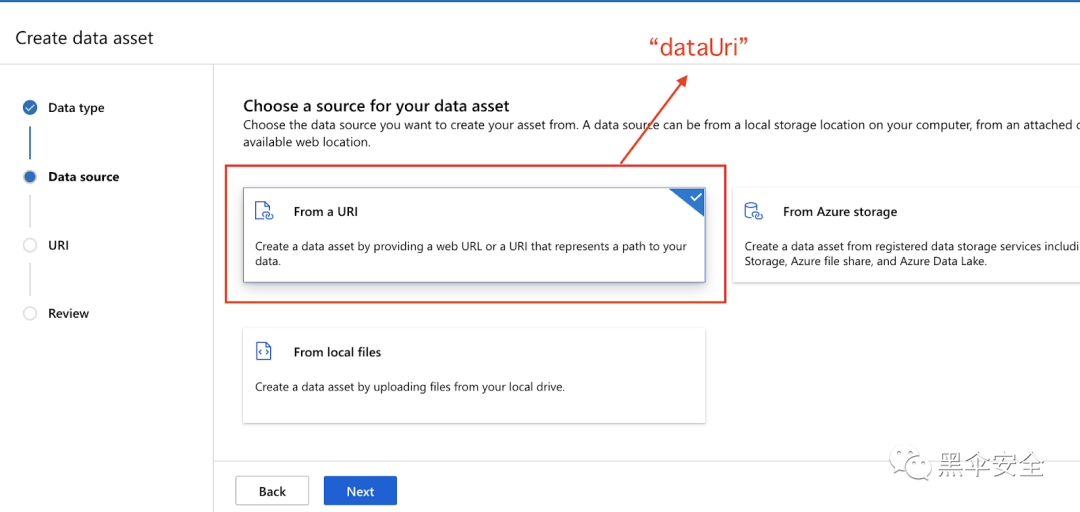
Task: Click the From Azure storage title text
Action: (840, 212)
